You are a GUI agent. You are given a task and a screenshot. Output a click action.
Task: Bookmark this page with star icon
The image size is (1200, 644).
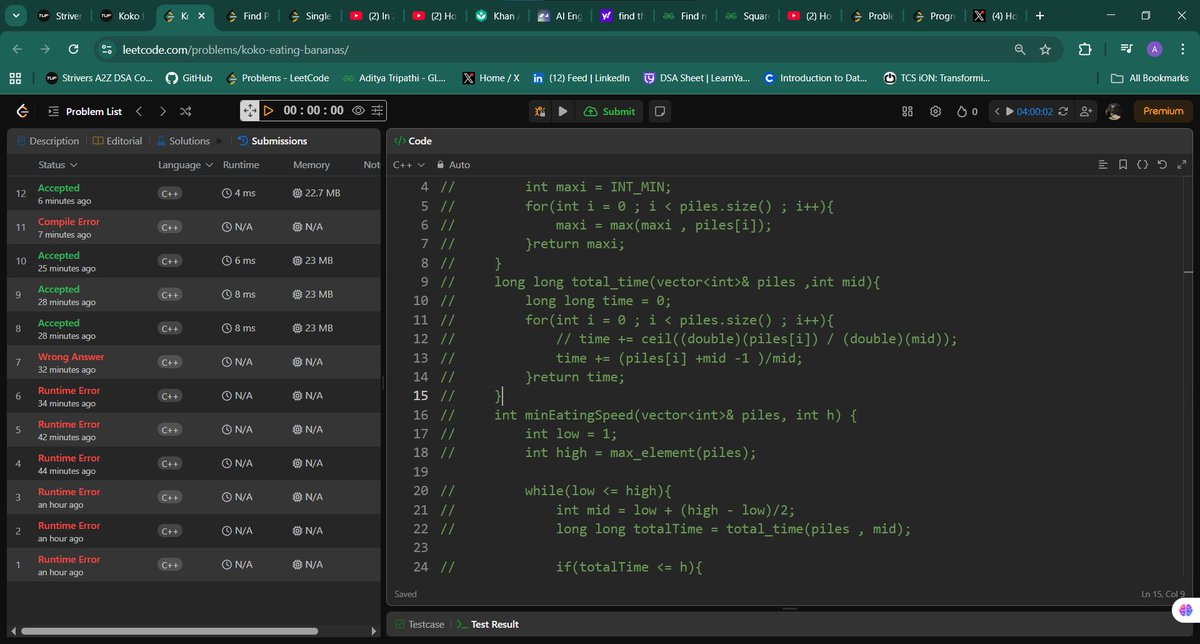(1045, 49)
